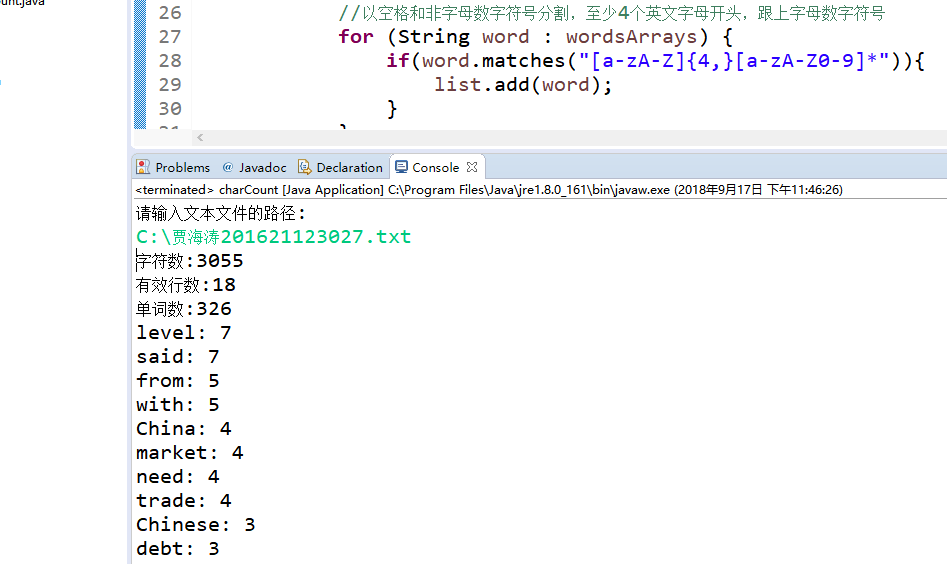Screen dimensions: 947x564
Task: Click console line 'said: 7'
Action: (x=178, y=357)
